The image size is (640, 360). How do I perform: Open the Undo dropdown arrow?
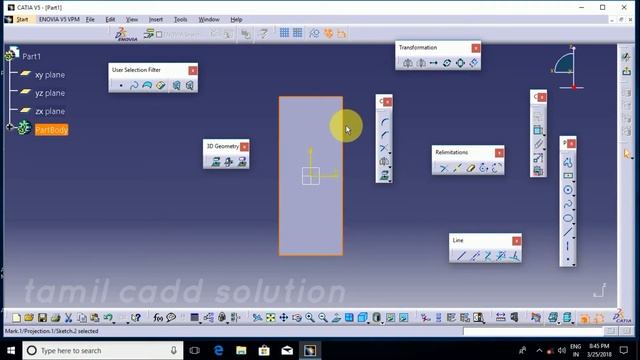pyautogui.click(x=114, y=322)
